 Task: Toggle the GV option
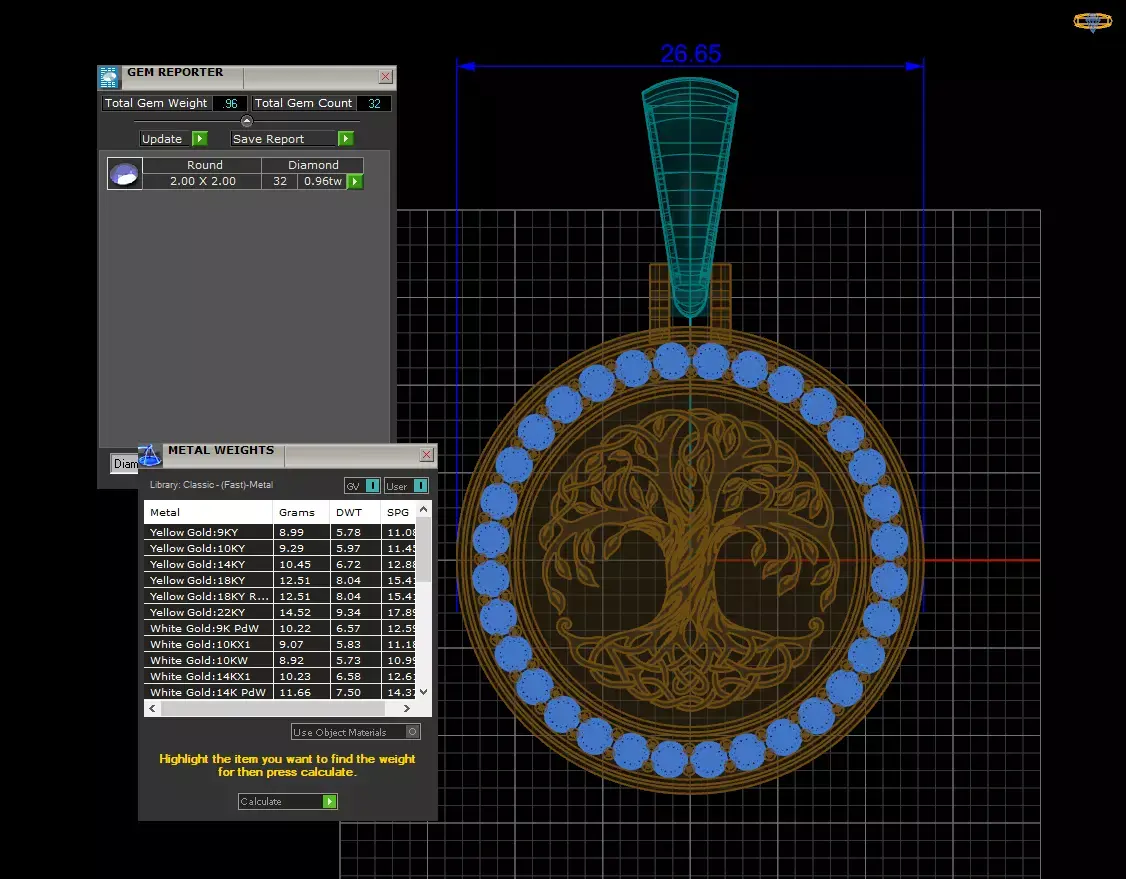pyautogui.click(x=362, y=486)
